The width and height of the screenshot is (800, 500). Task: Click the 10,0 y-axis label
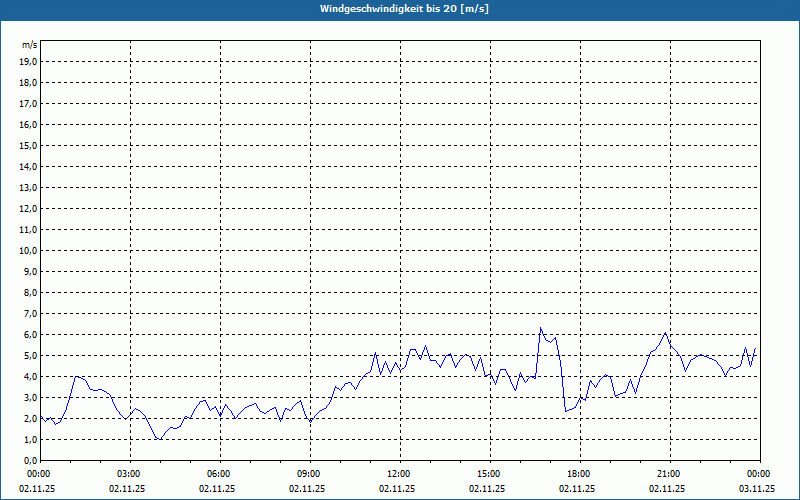coord(28,250)
